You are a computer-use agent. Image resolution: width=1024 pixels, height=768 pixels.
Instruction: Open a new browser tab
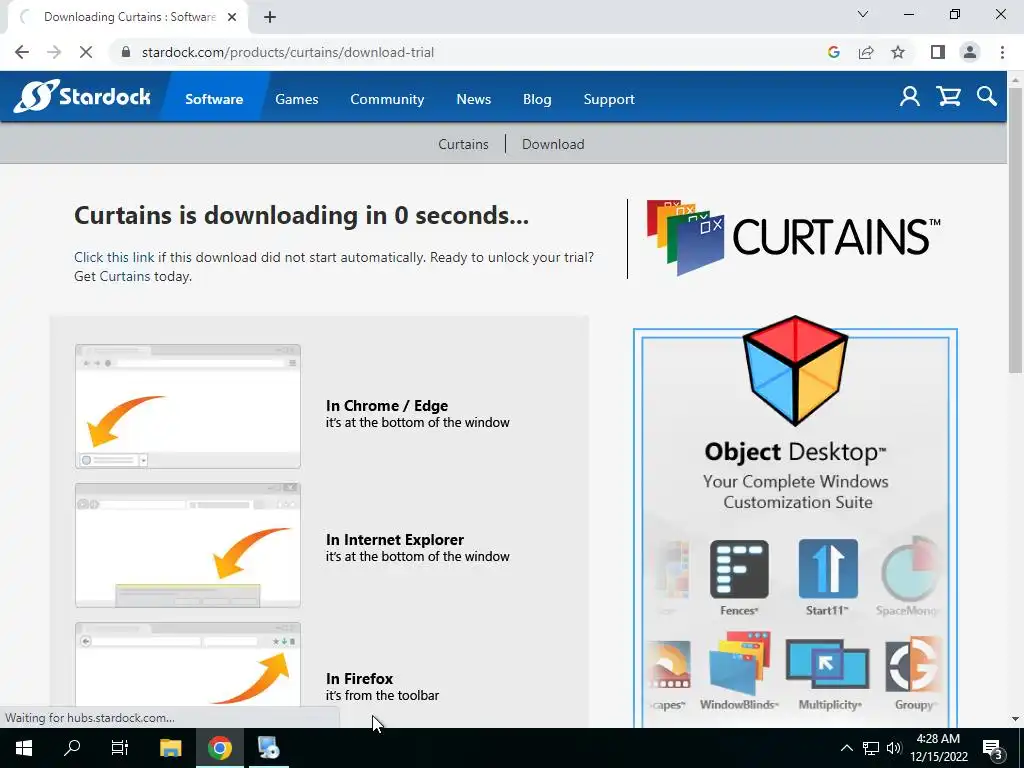click(270, 17)
